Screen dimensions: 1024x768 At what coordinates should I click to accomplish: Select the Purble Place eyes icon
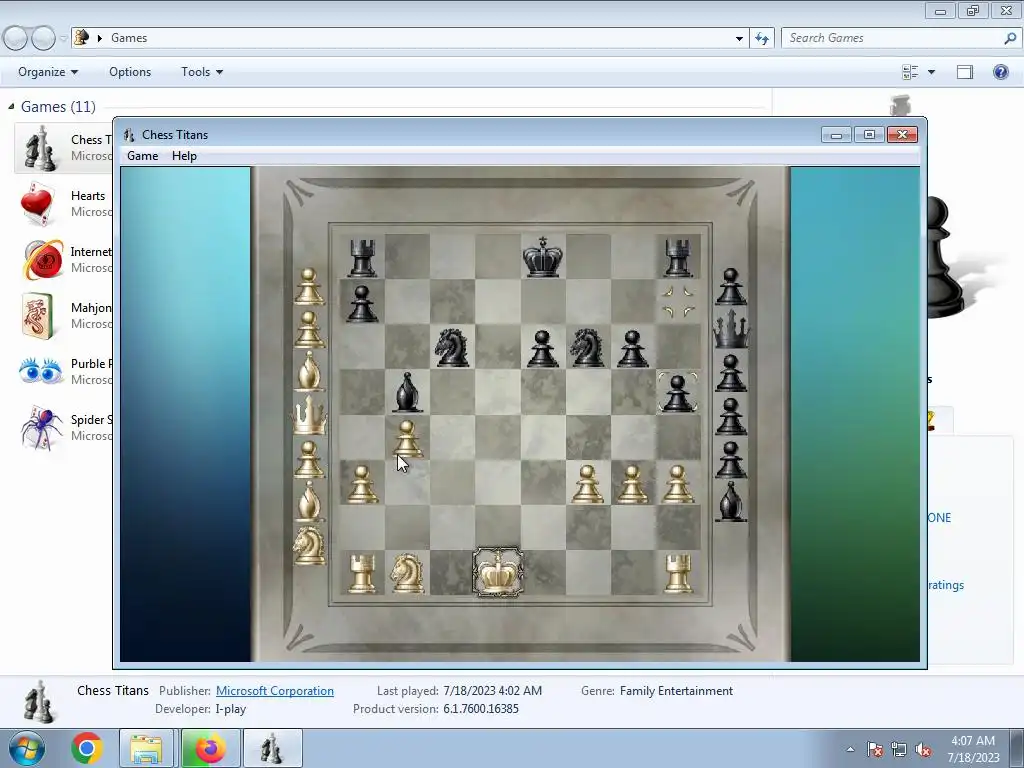pos(40,371)
